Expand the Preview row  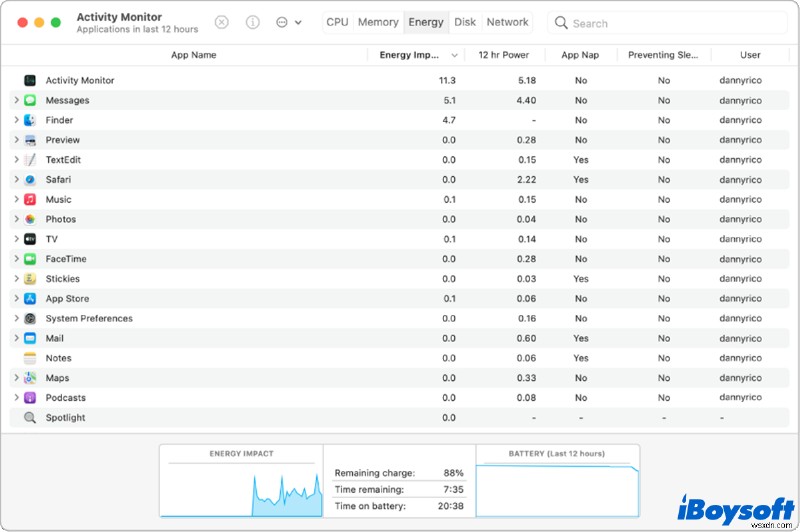point(16,140)
